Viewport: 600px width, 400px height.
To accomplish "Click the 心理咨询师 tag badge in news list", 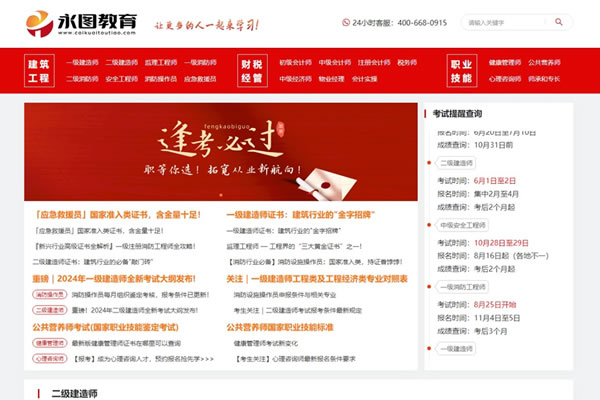I will coord(50,357).
